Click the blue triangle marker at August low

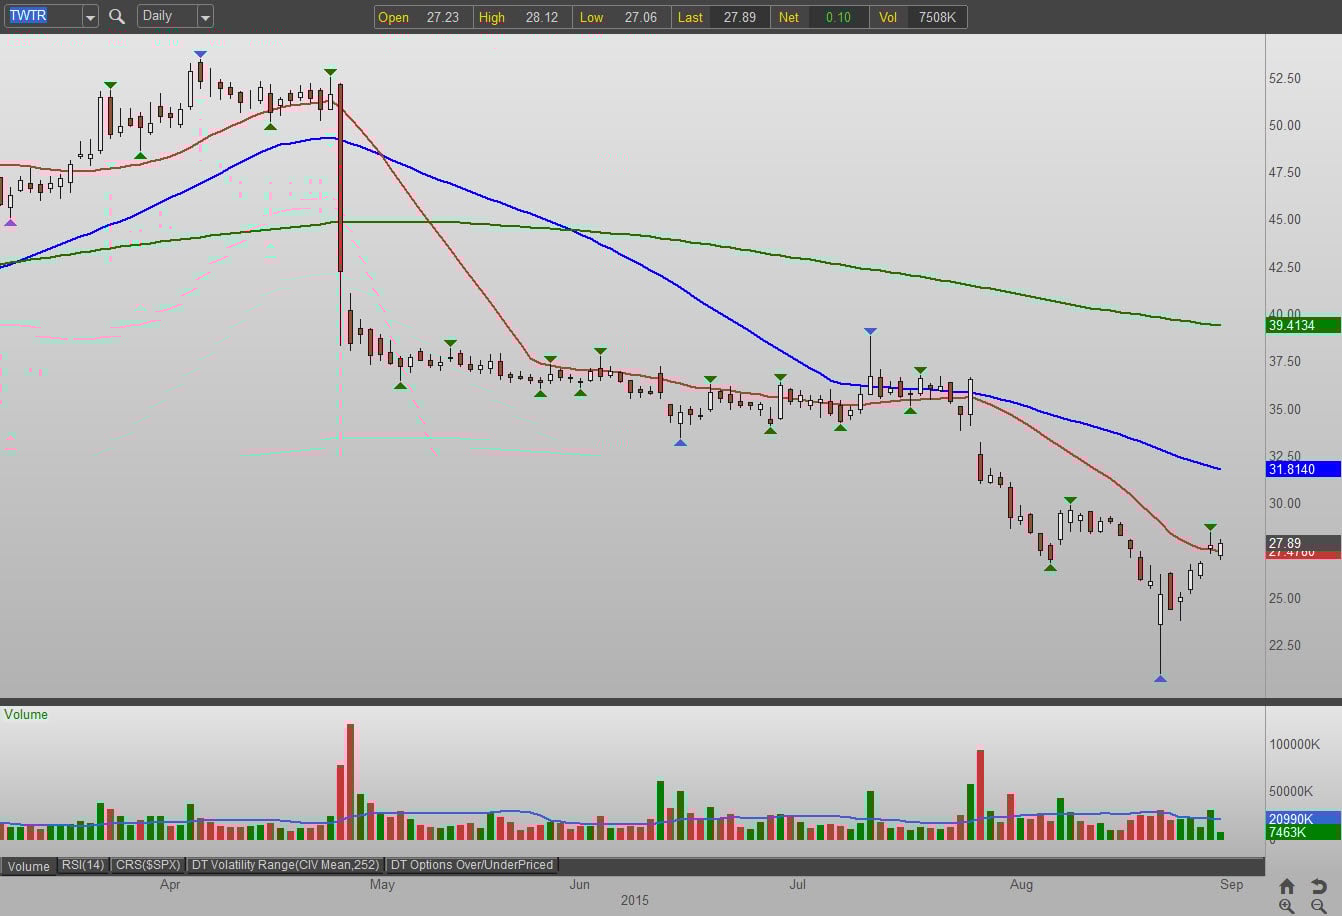point(1160,679)
